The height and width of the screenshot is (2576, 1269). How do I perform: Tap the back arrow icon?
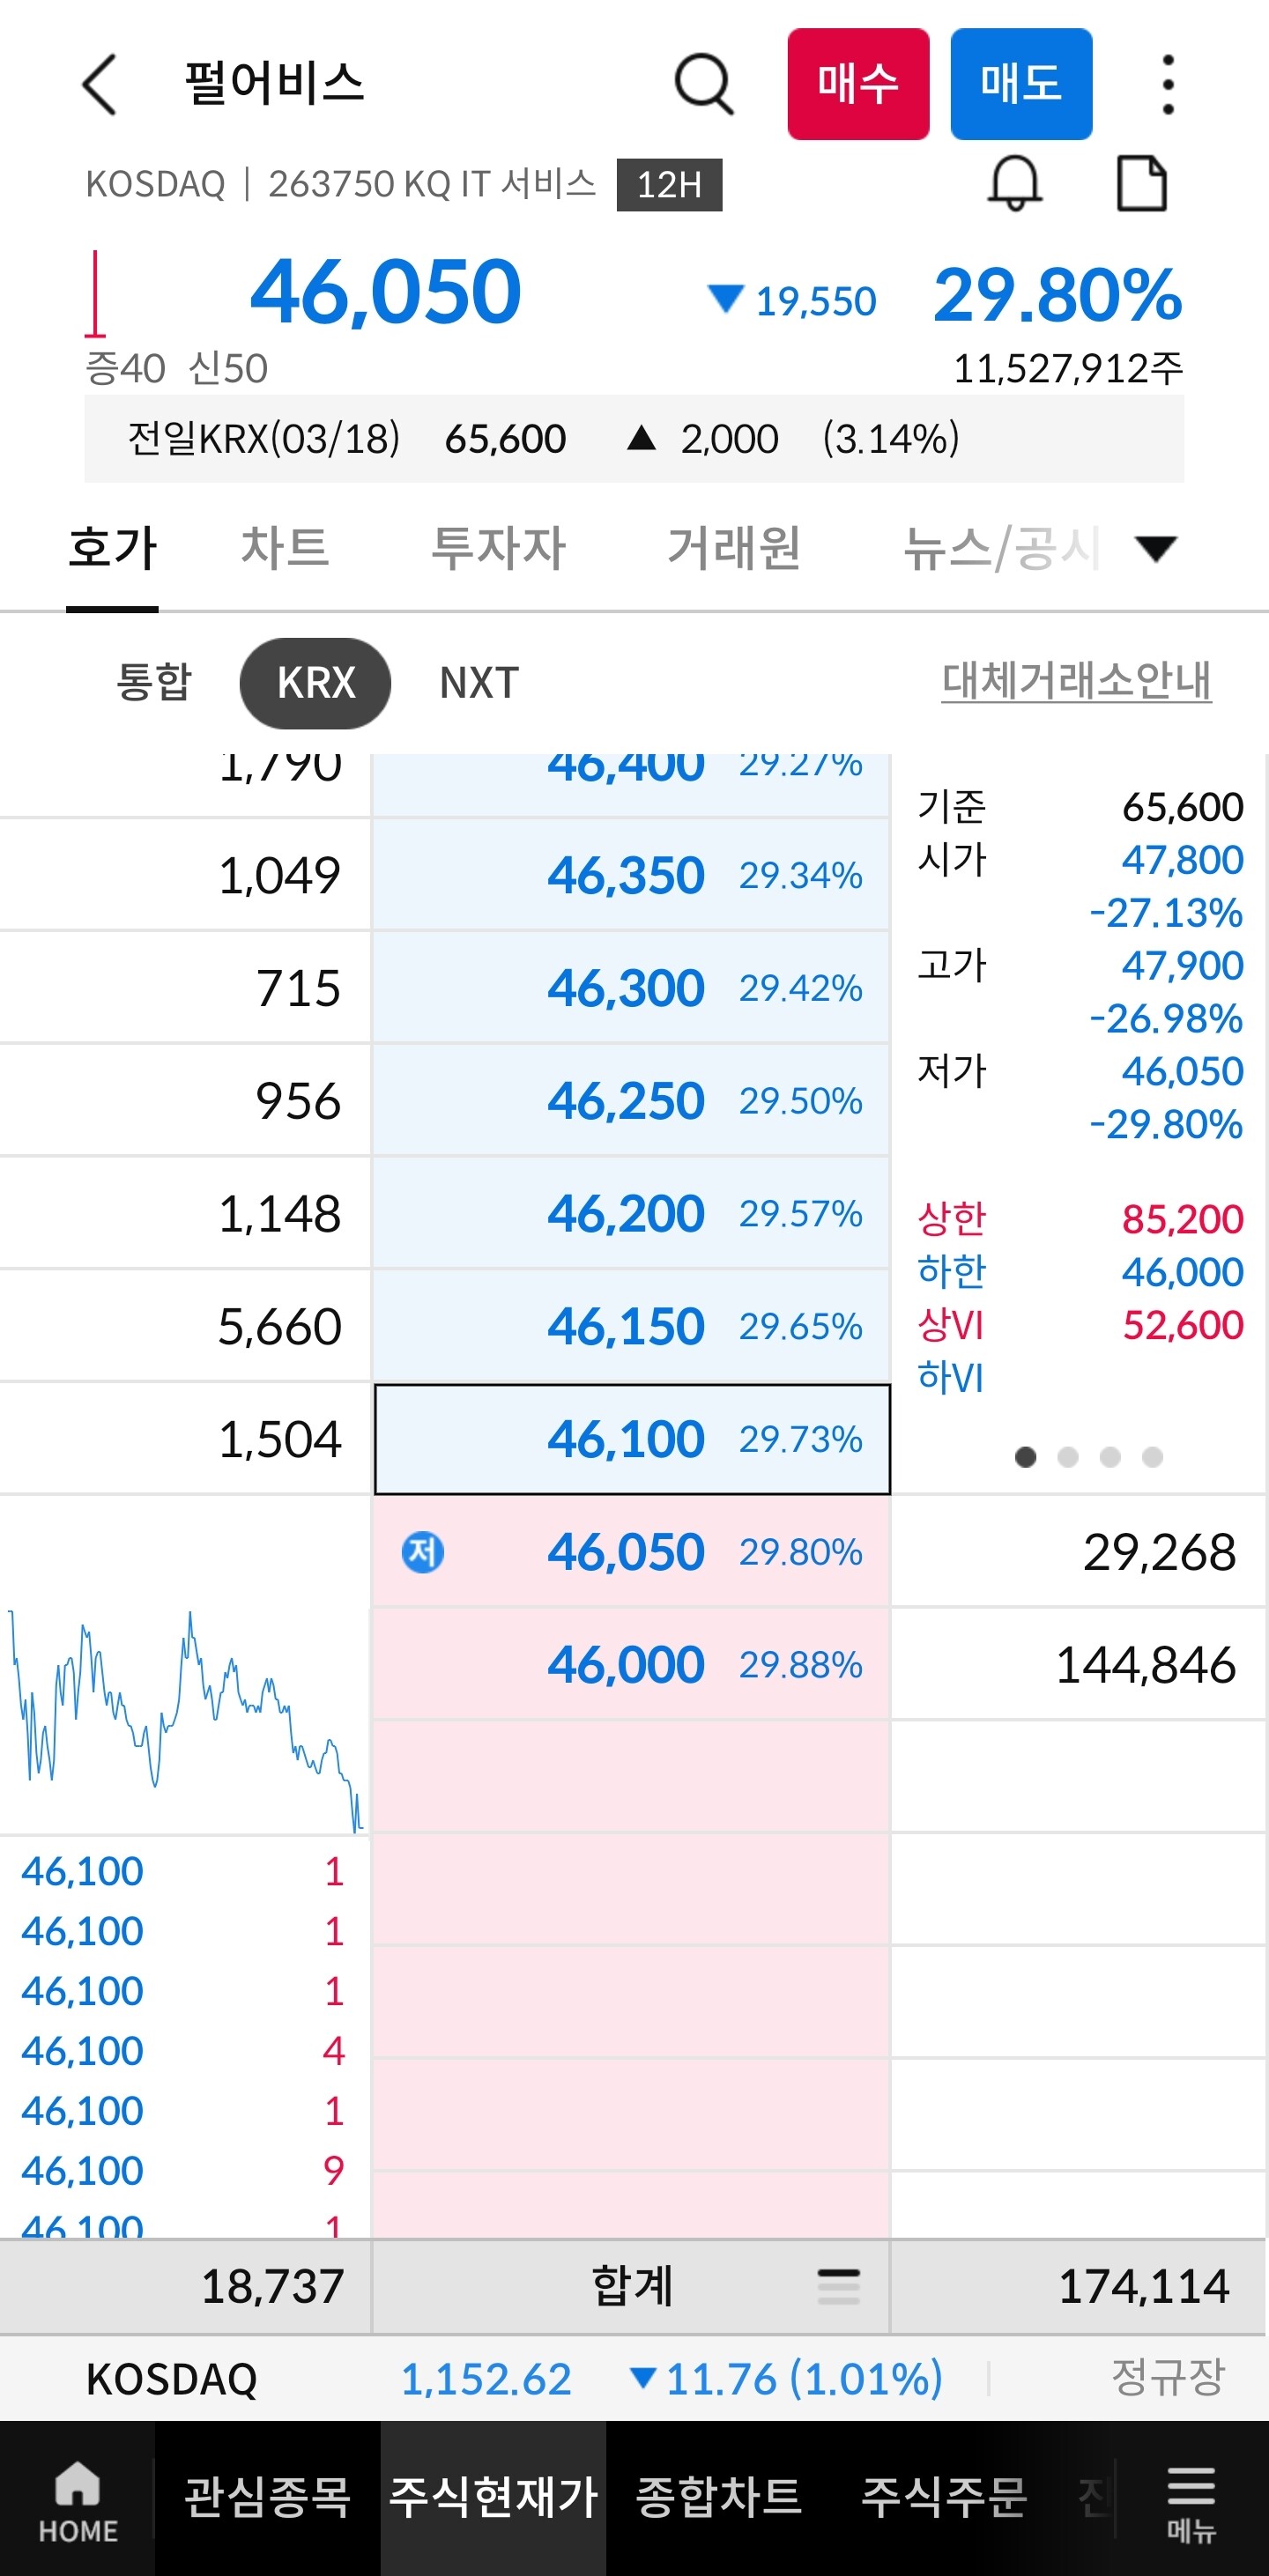[x=100, y=84]
